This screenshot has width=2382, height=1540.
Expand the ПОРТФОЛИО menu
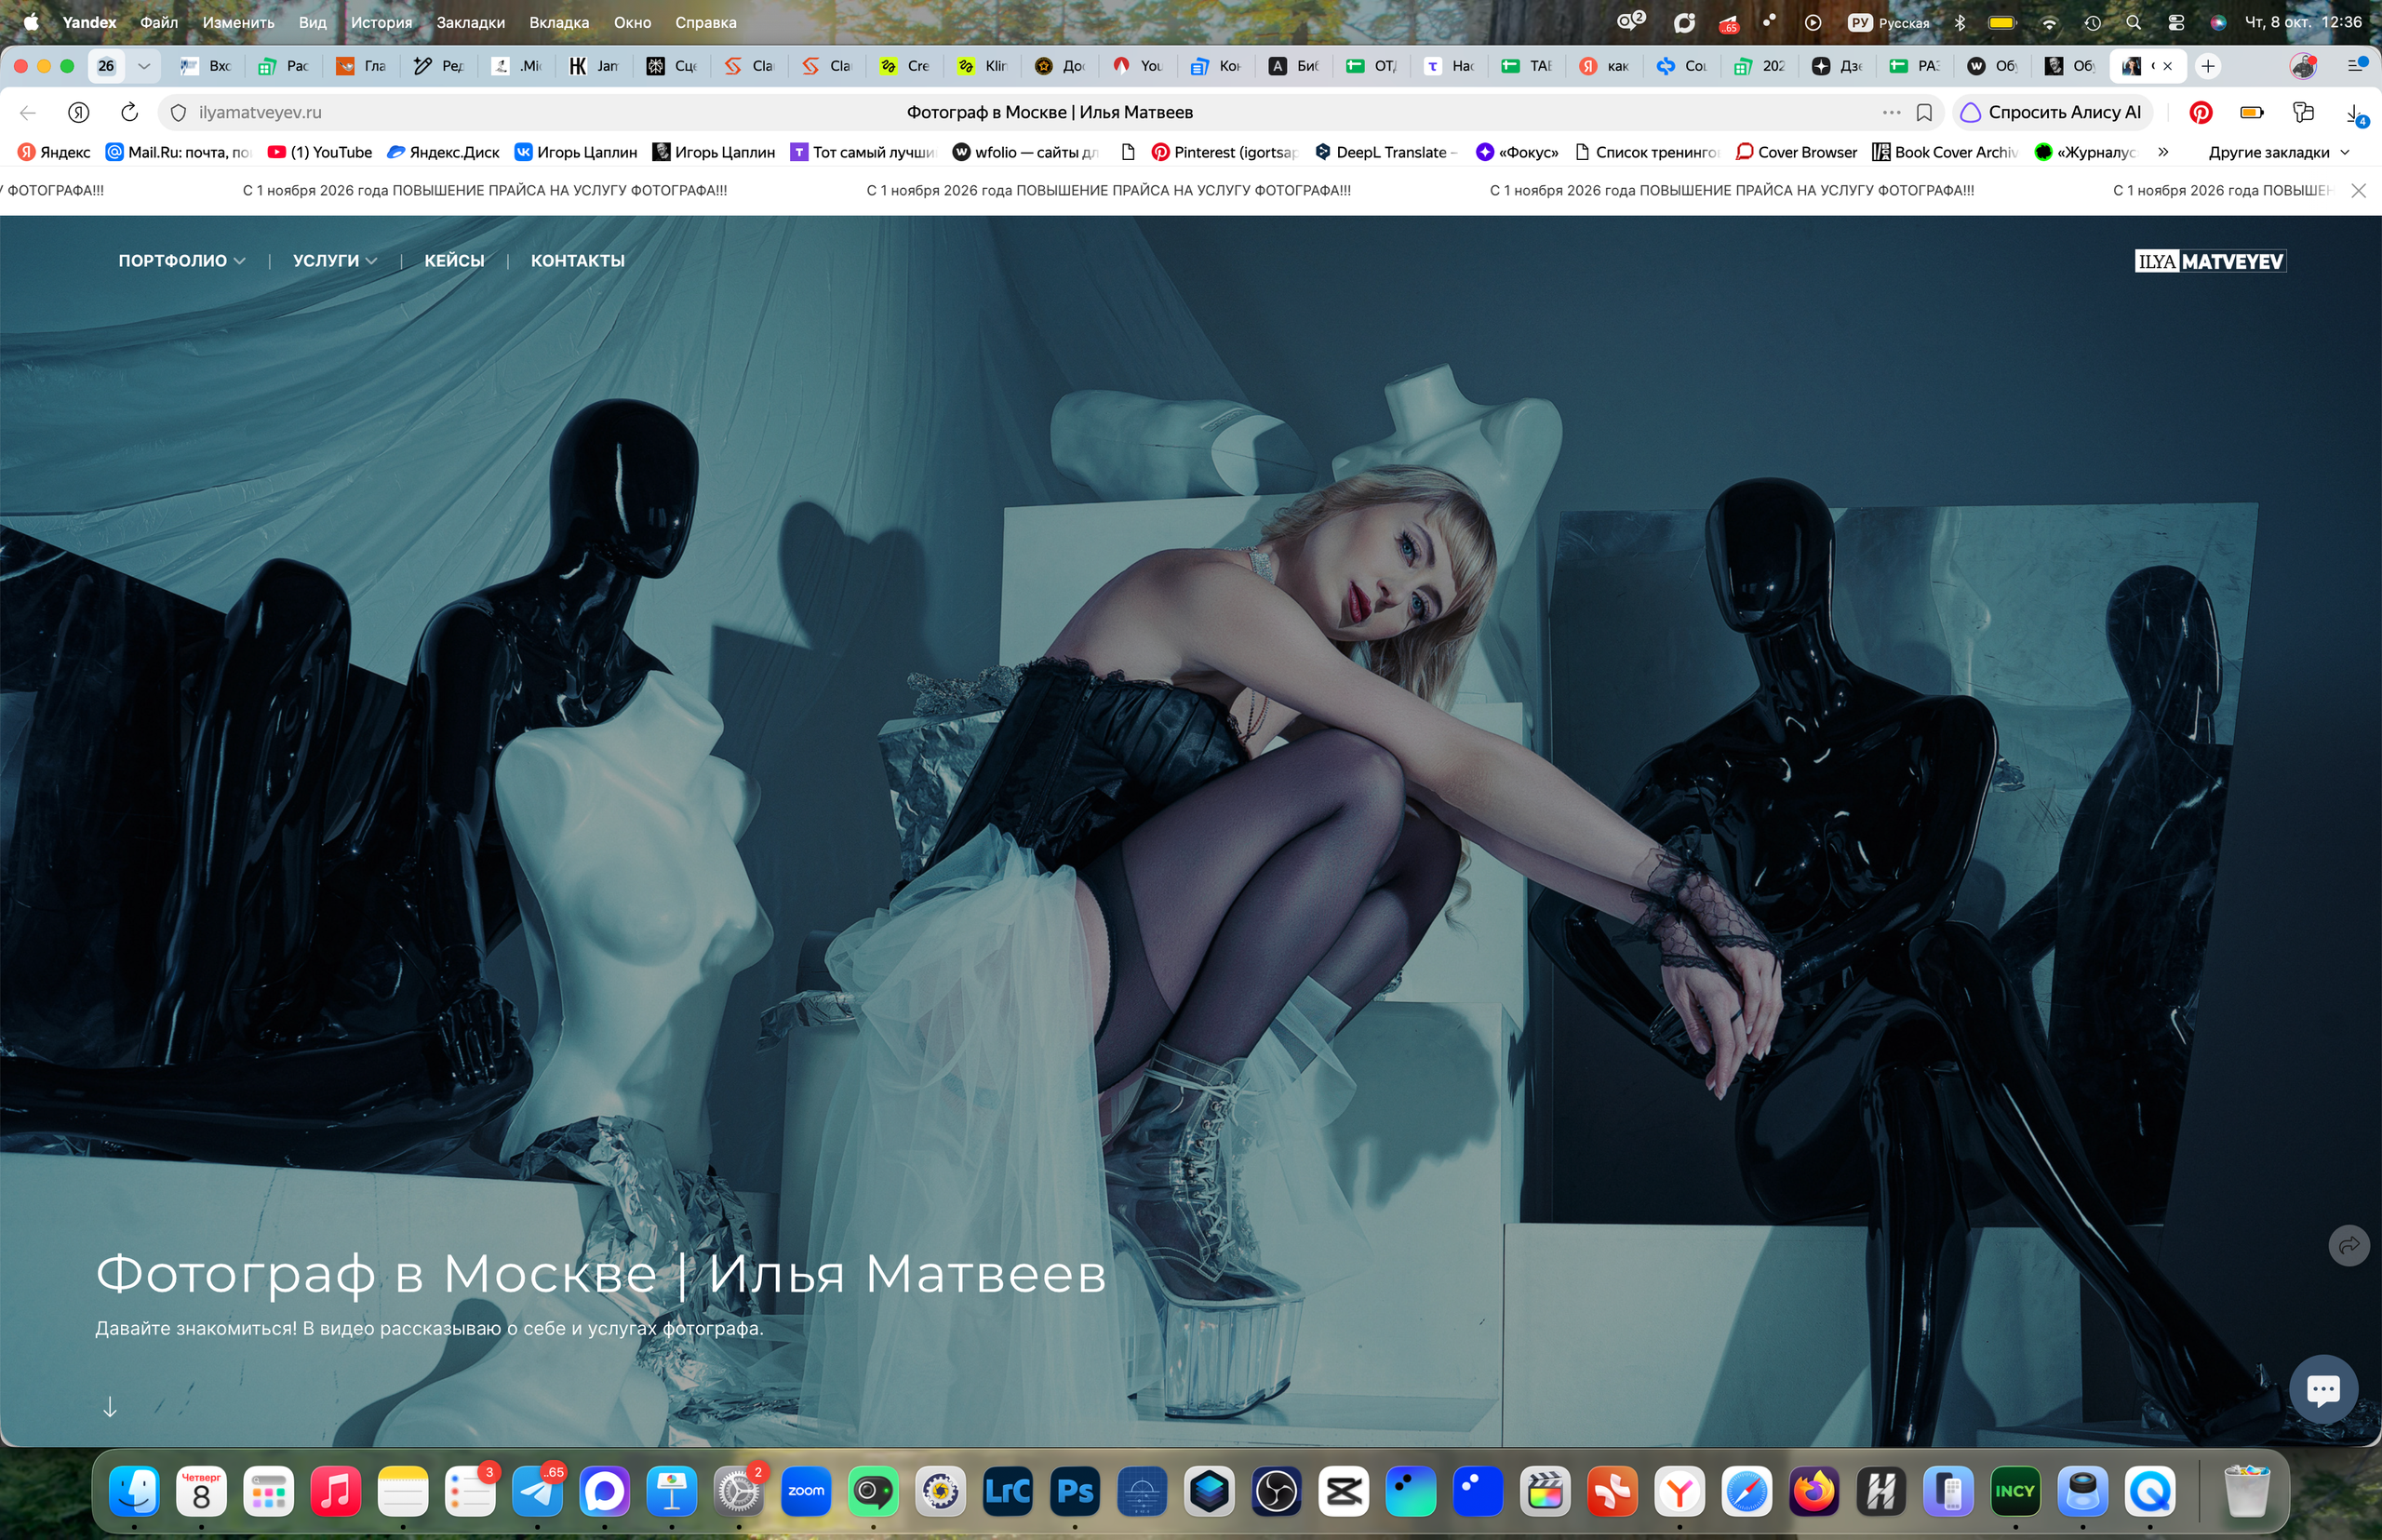pyautogui.click(x=182, y=260)
